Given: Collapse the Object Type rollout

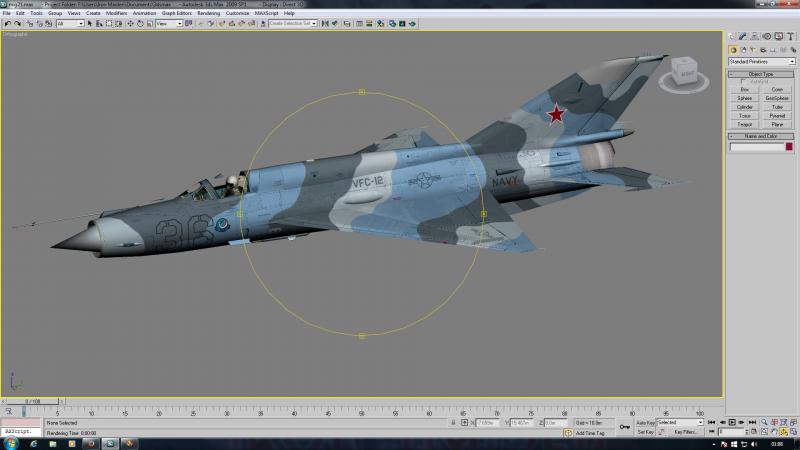Looking at the screenshot, I should (x=761, y=74).
